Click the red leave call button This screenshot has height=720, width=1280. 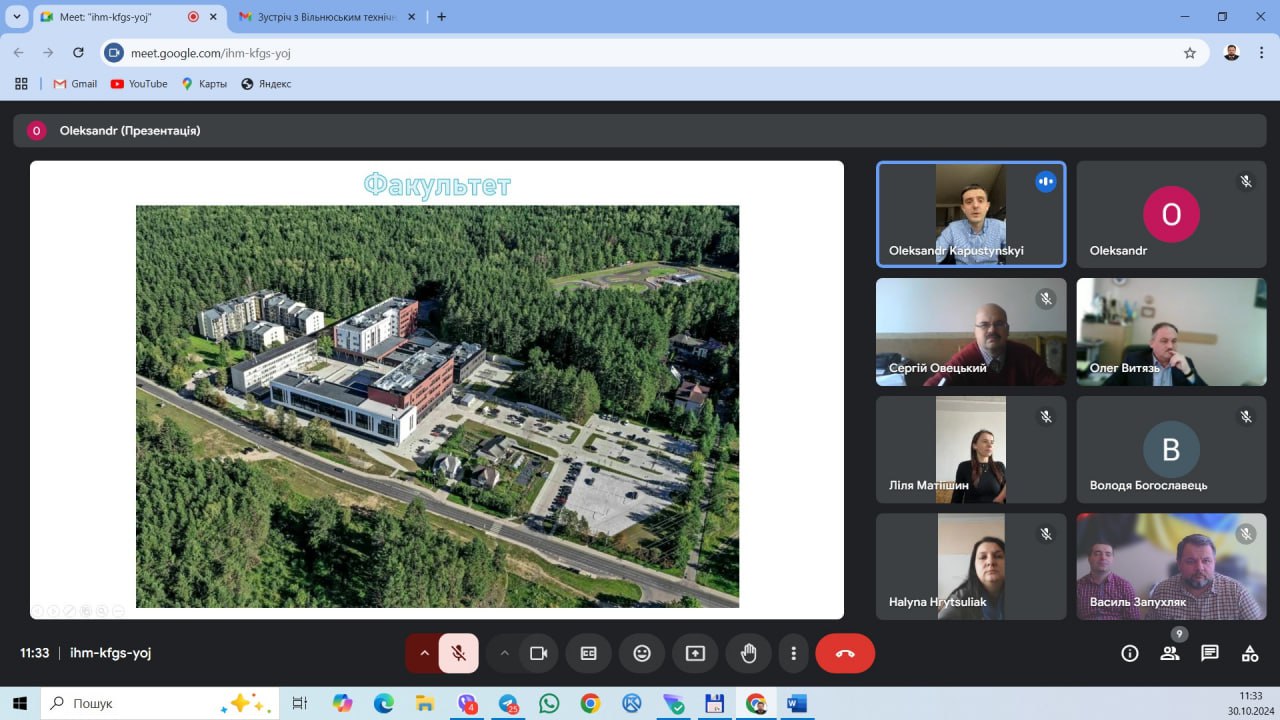845,653
